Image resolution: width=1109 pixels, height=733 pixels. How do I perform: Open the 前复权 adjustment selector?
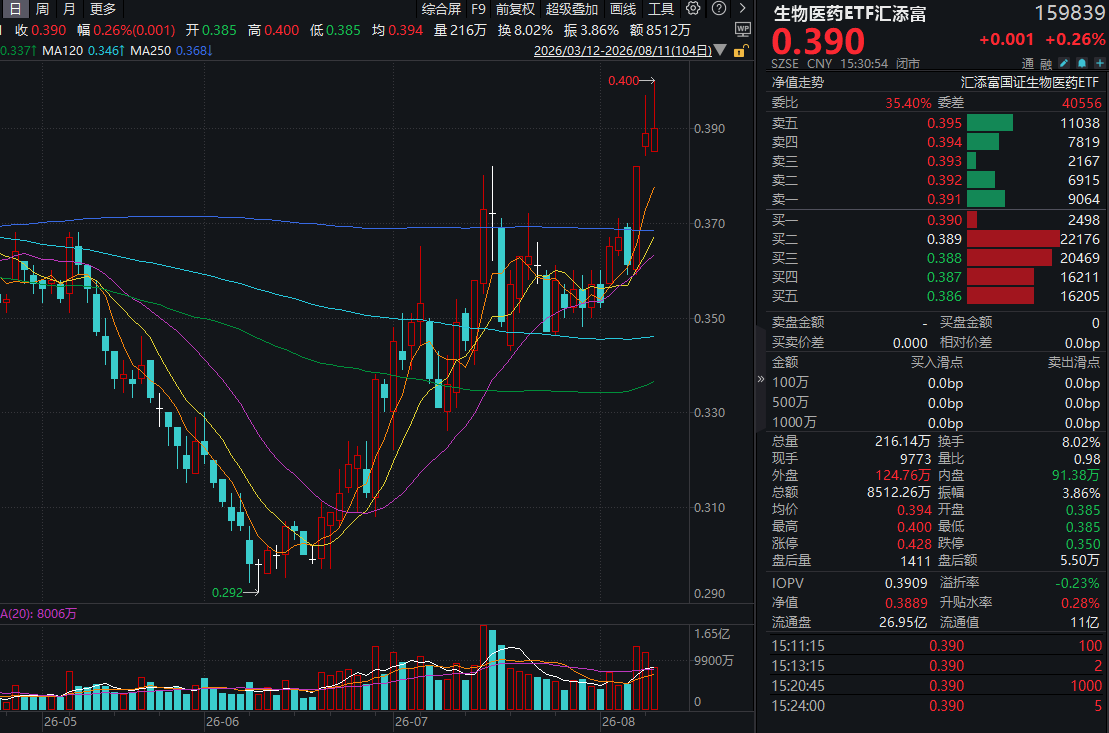pyautogui.click(x=515, y=9)
